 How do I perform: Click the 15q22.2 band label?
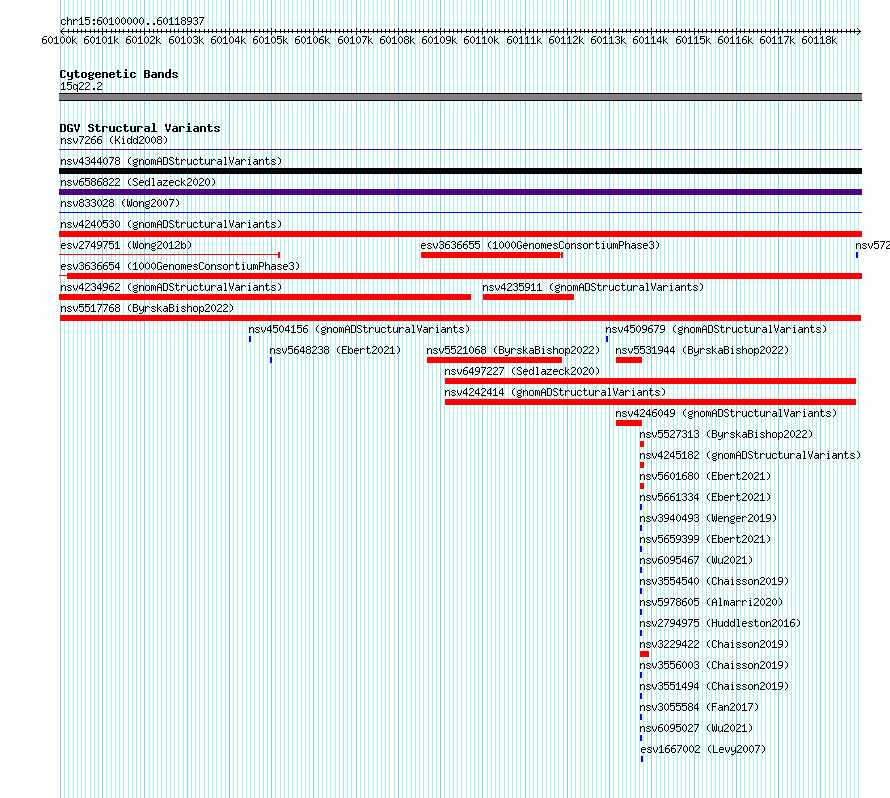coord(81,86)
